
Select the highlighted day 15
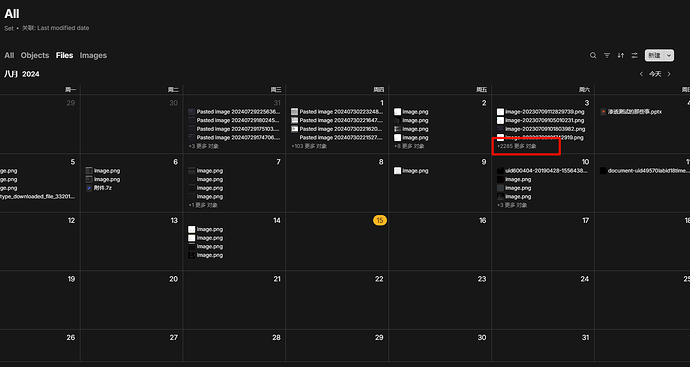[380, 220]
